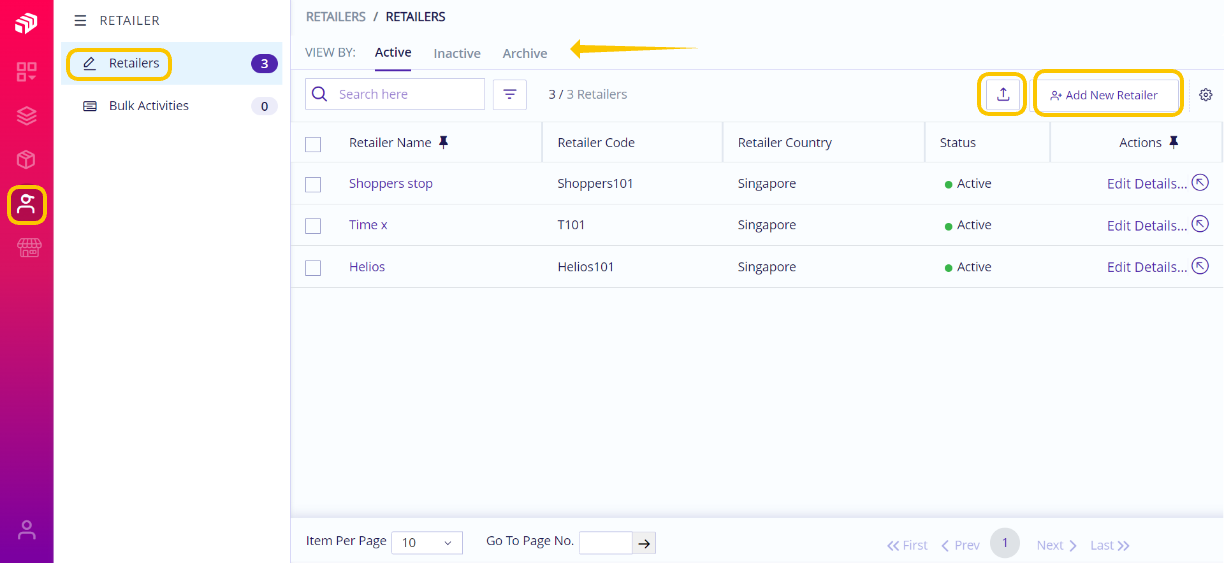Collapse the RETAILER hamburger menu
This screenshot has height=563, width=1224.
click(80, 20)
